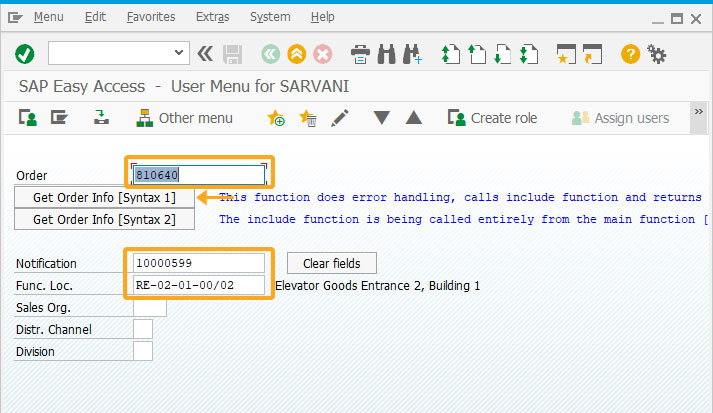
Task: Go to Next page icon
Action: pos(502,54)
